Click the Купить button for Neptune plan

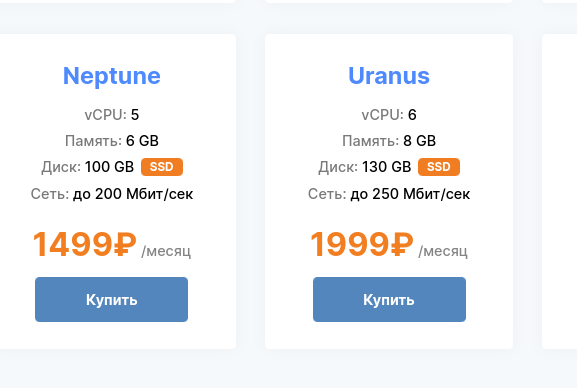111,299
